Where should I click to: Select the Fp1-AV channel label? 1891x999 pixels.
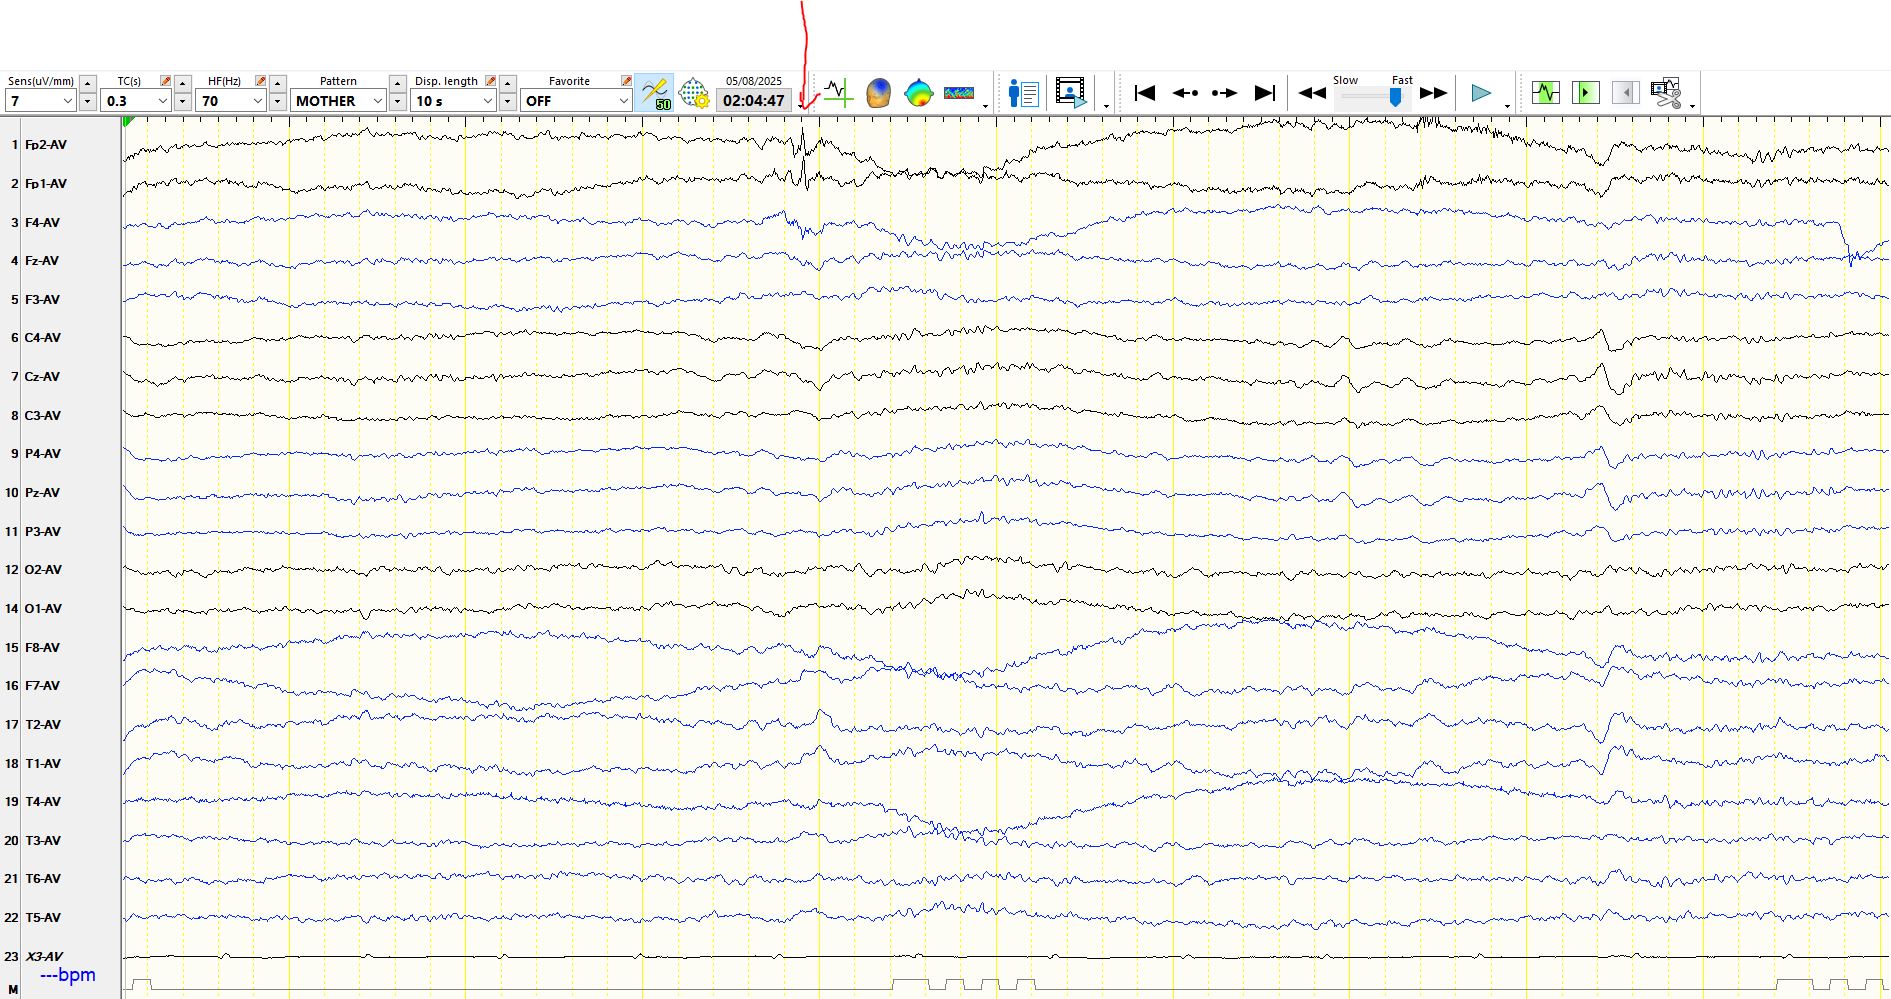[46, 184]
